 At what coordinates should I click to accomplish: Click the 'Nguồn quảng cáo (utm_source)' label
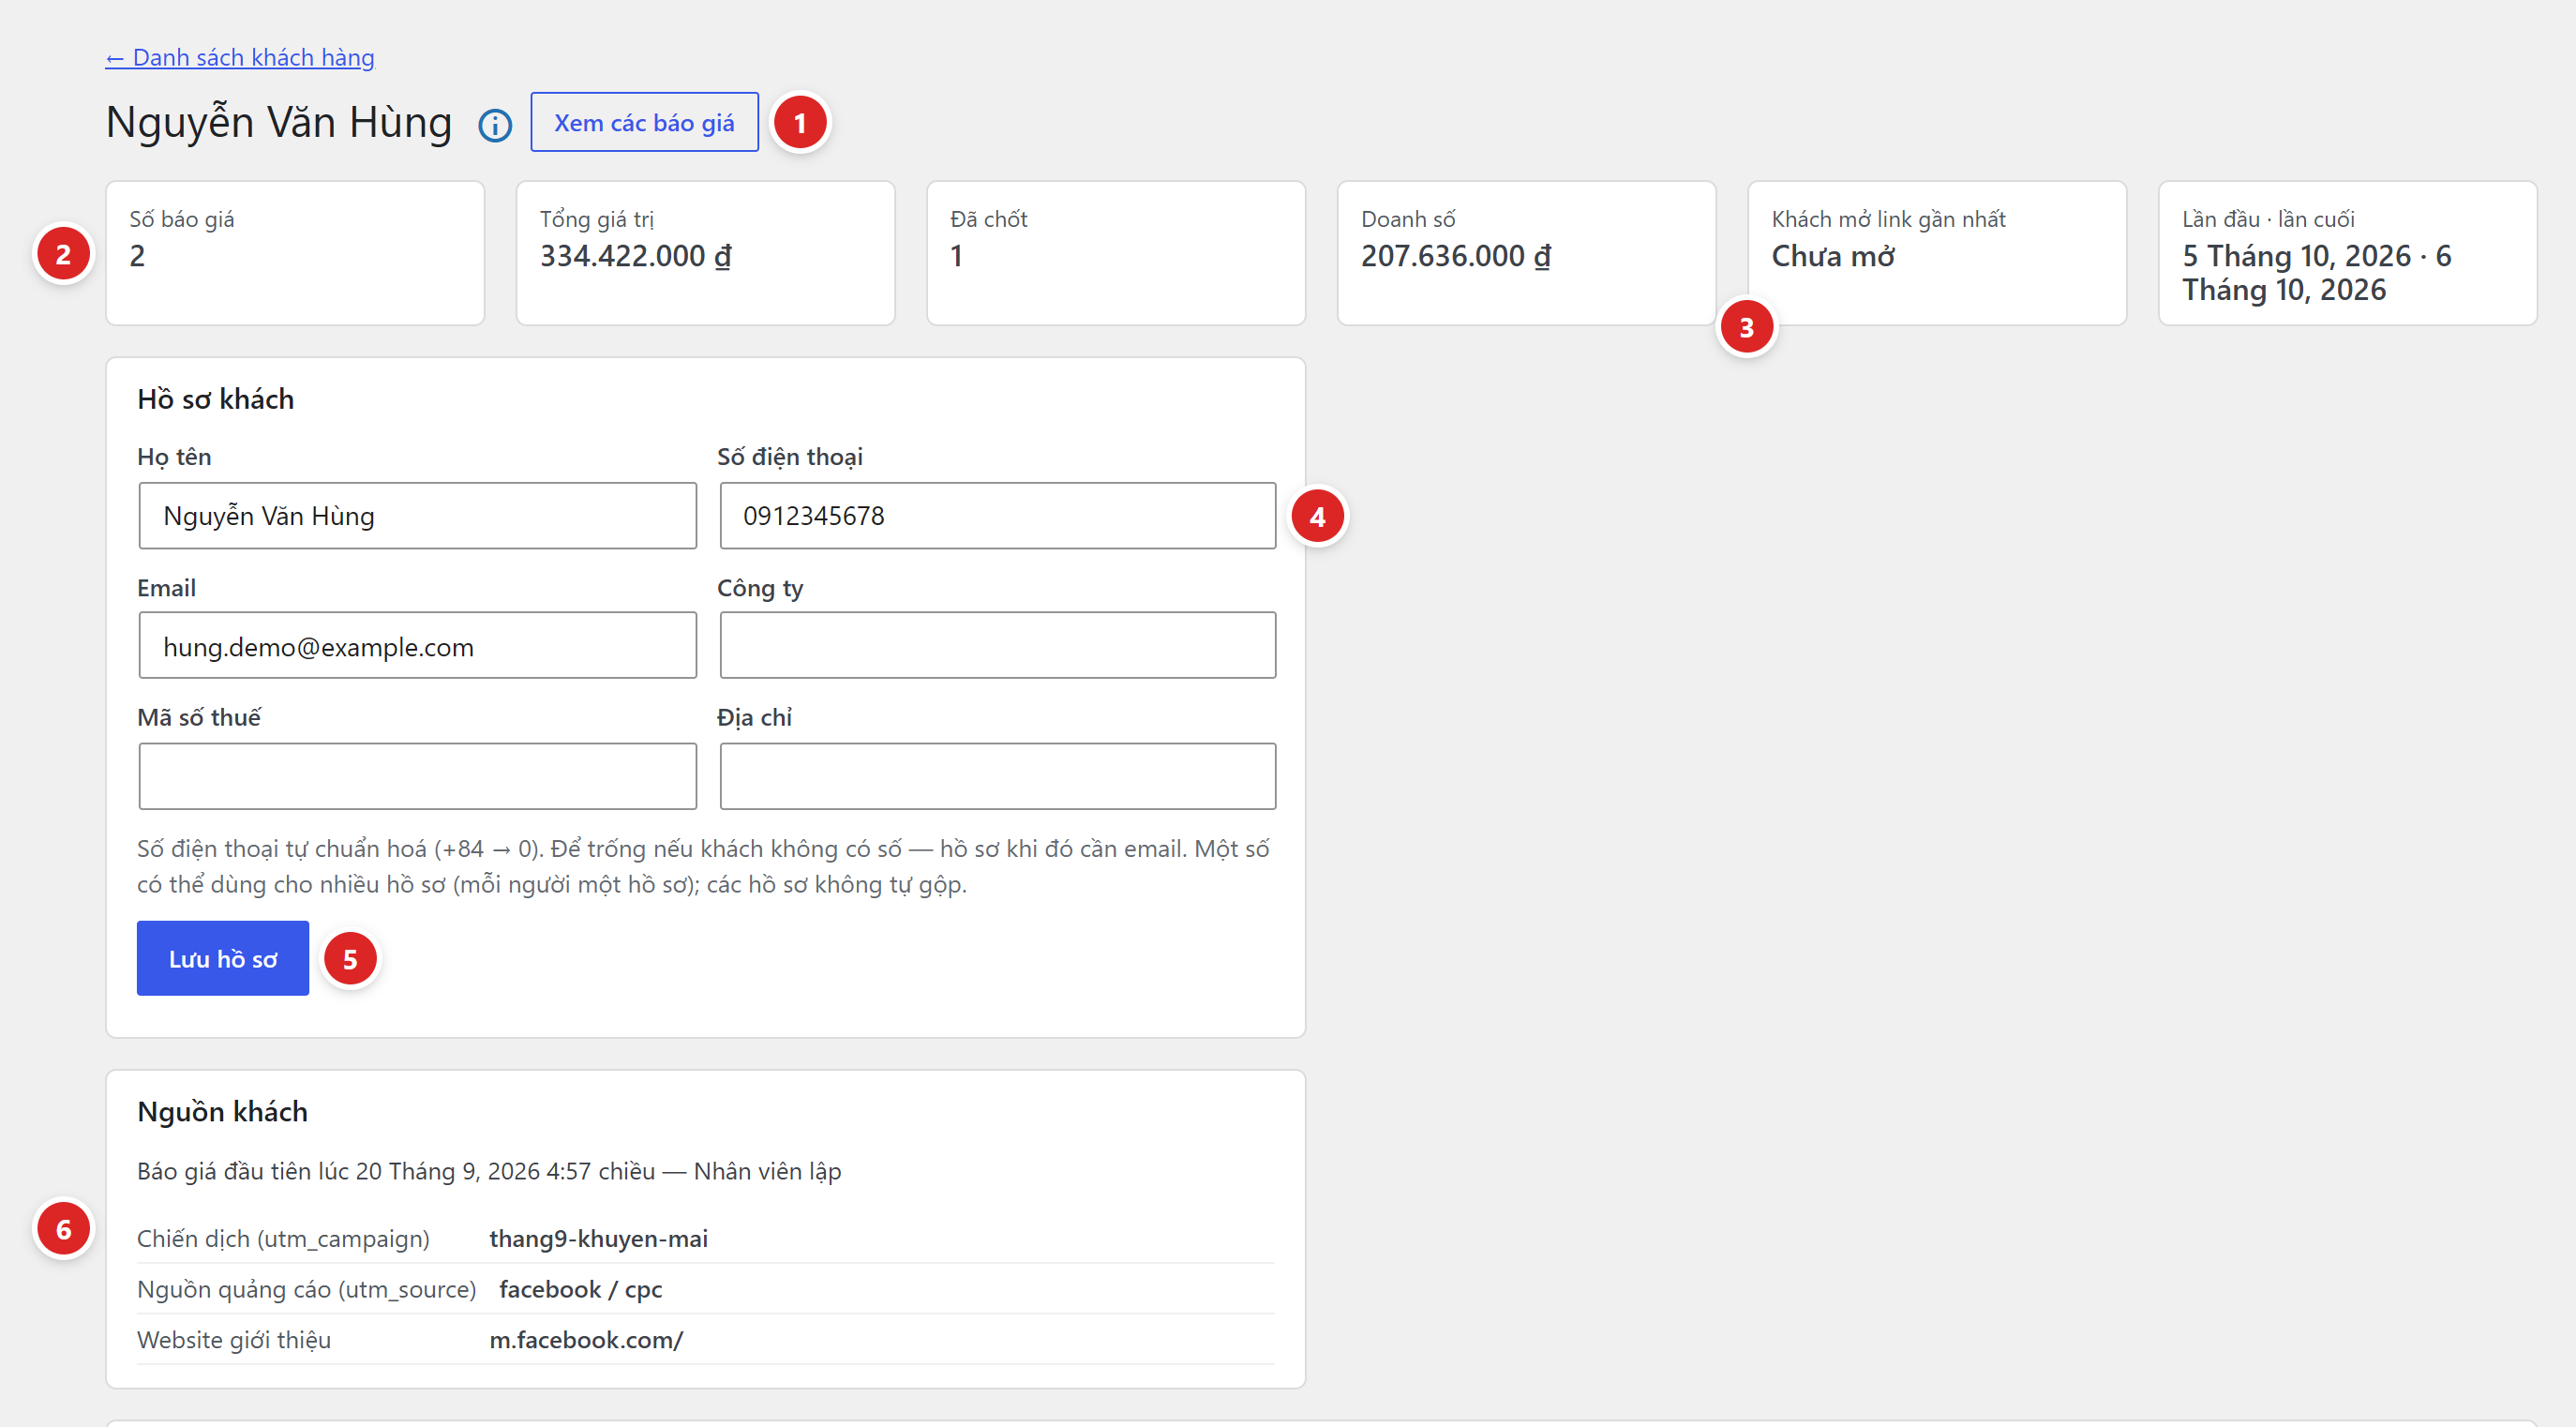[x=306, y=1289]
